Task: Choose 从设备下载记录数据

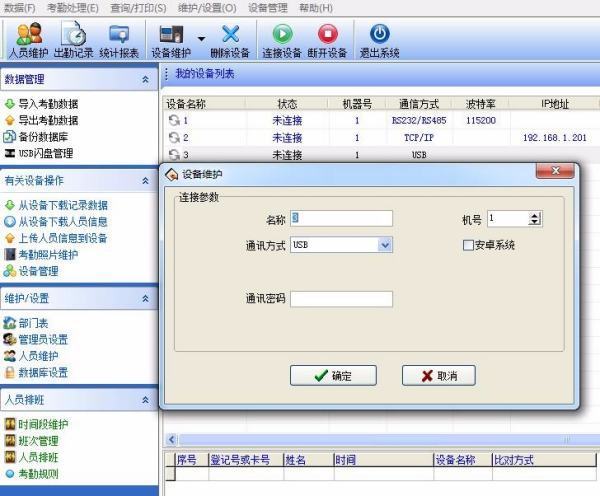Action: tap(56, 205)
